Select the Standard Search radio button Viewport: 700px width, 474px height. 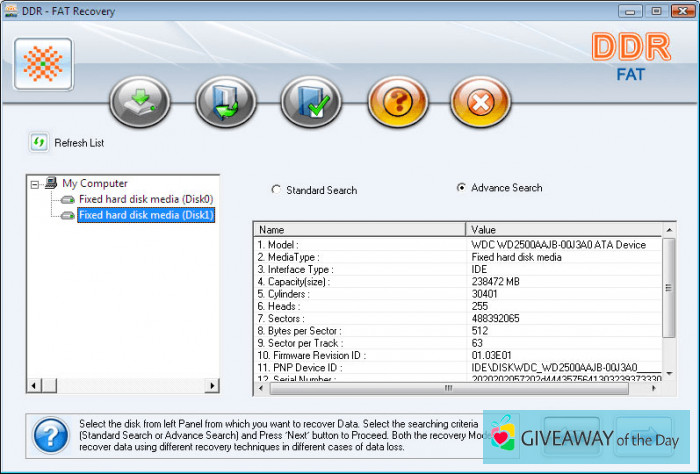(276, 190)
